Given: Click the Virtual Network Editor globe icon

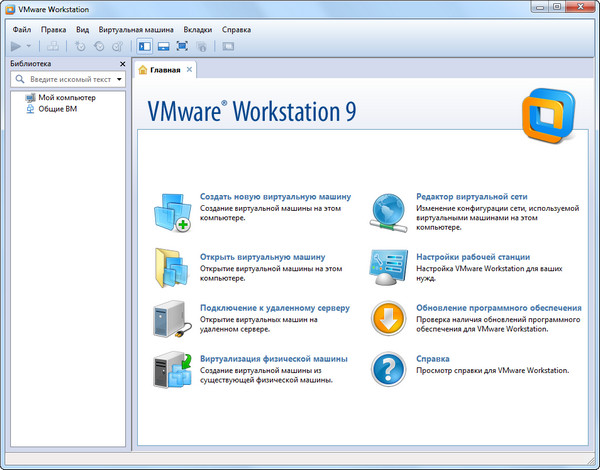Looking at the screenshot, I should pos(388,211).
